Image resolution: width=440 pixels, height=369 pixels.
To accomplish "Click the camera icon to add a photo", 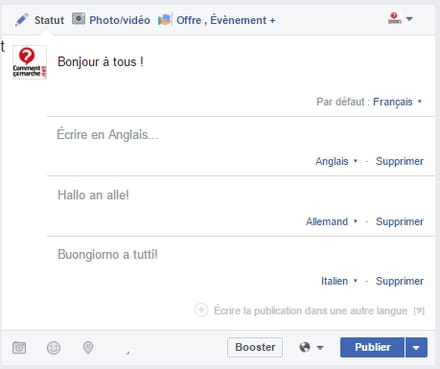I will [19, 348].
